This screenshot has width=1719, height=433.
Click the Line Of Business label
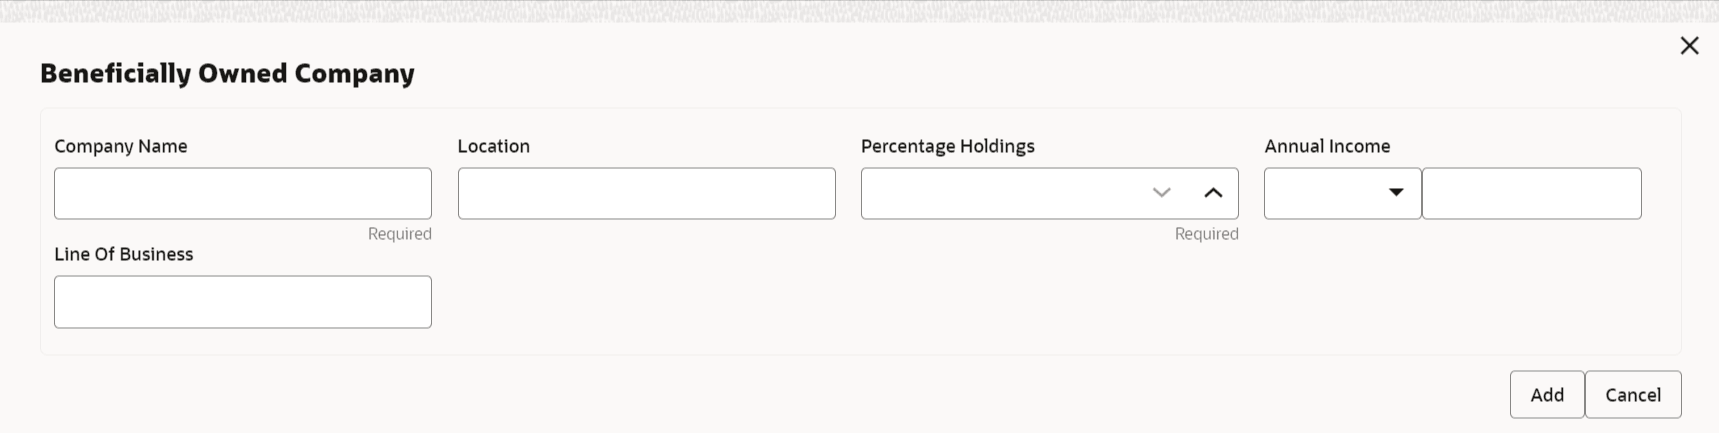pos(124,254)
